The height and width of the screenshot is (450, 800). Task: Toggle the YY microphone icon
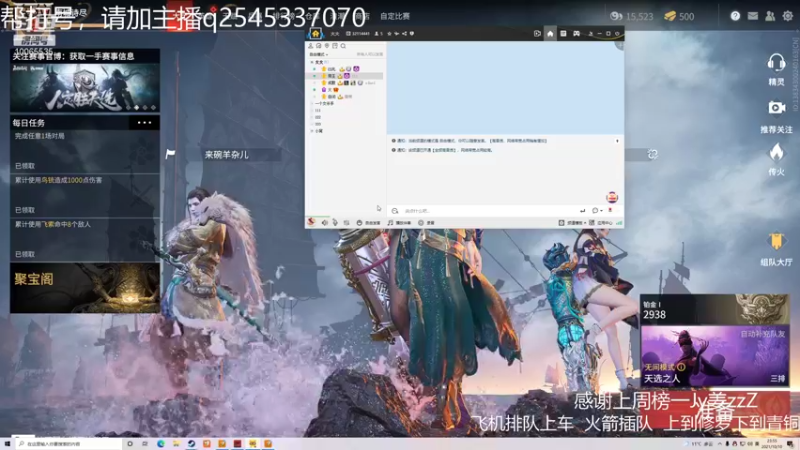point(335,223)
